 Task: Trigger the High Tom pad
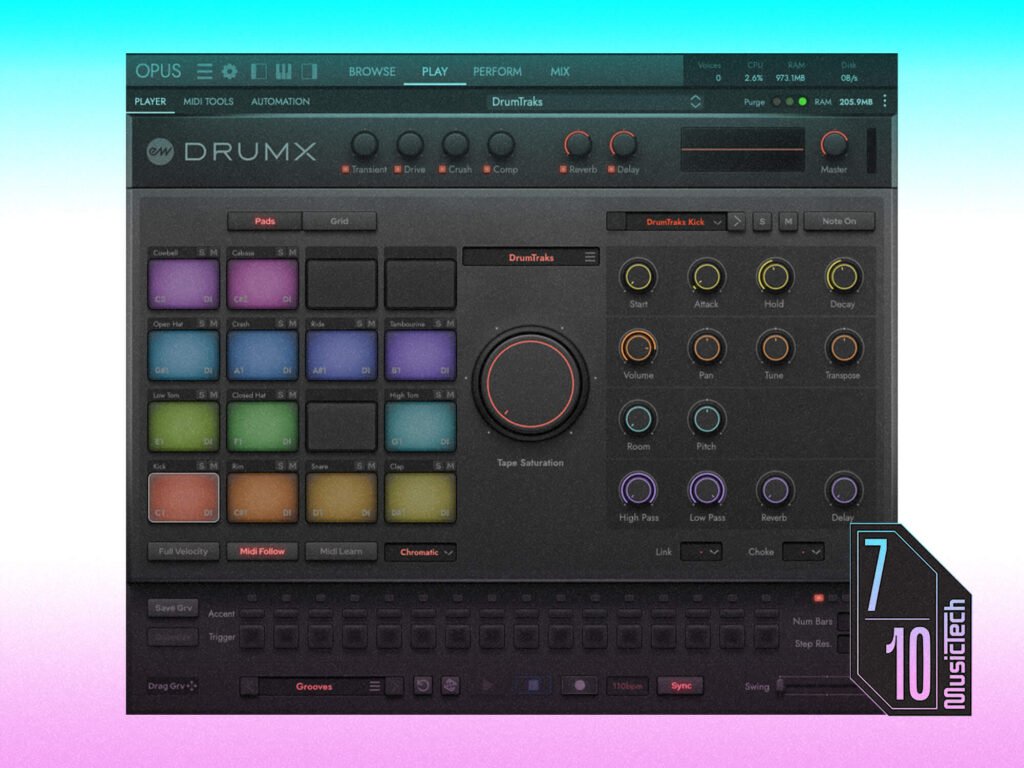click(420, 426)
